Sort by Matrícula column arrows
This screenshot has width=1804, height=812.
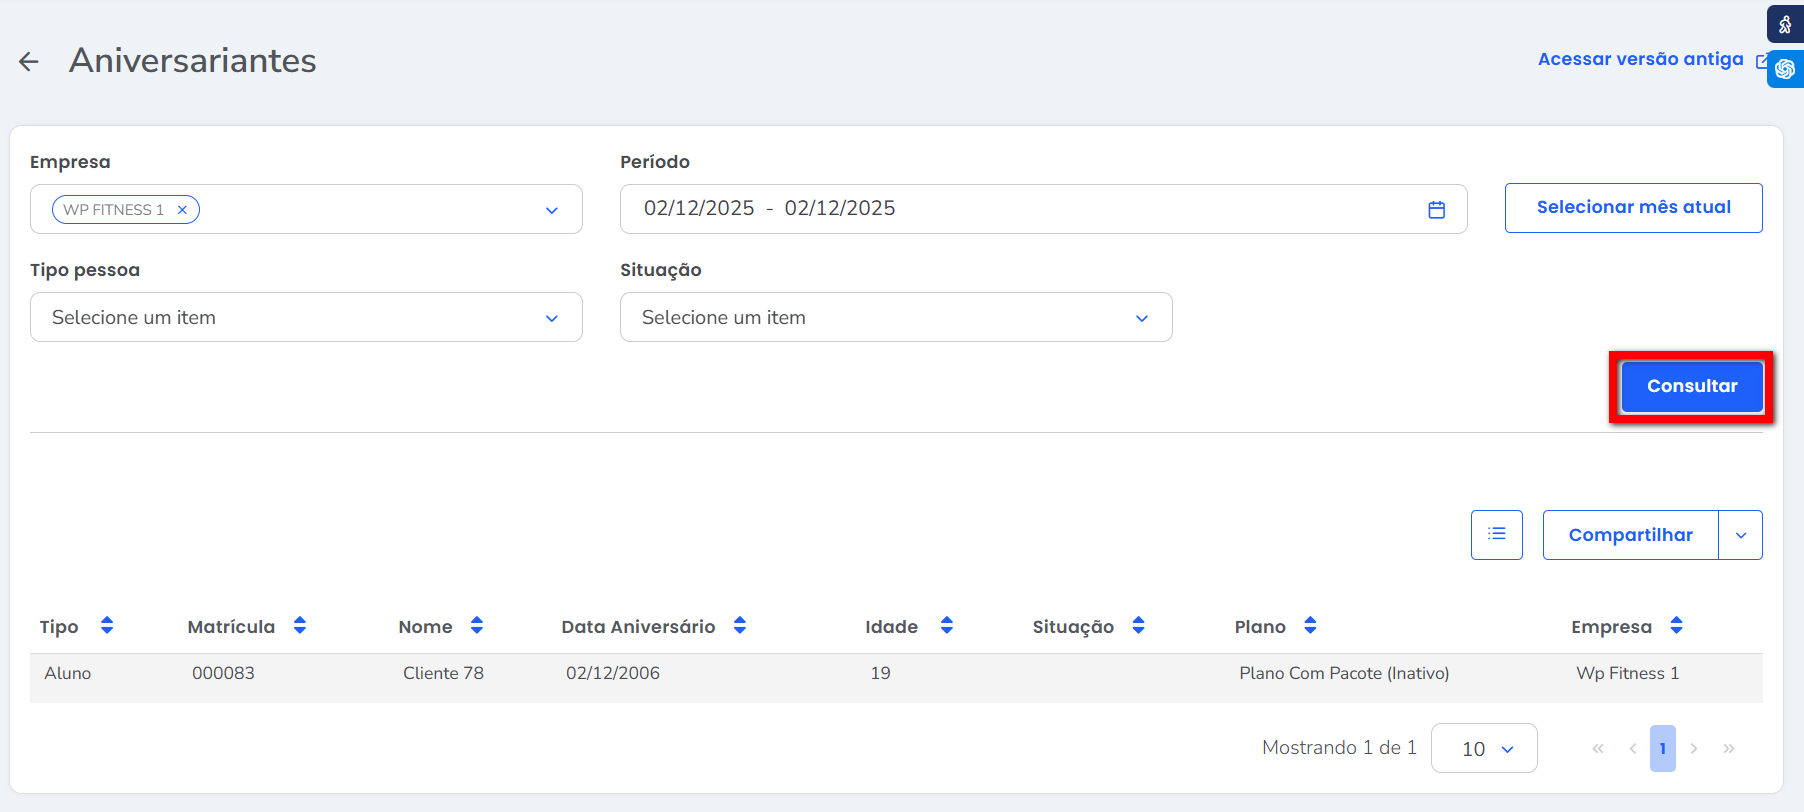tap(300, 626)
